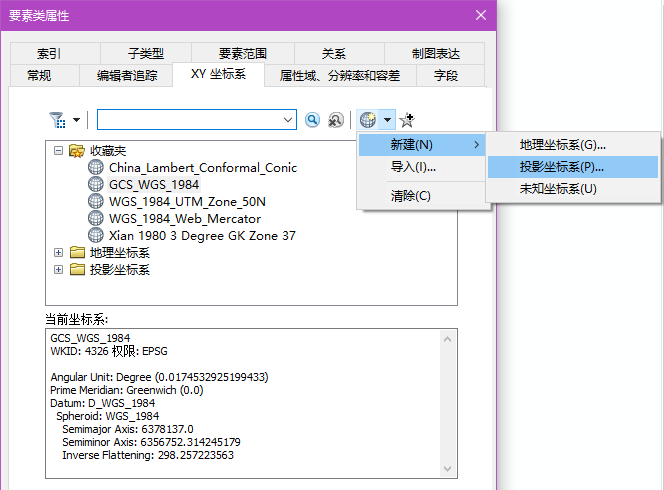The height and width of the screenshot is (490, 664).
Task: Switch to 属性域、分辨率和容差 tab
Action: [x=340, y=75]
